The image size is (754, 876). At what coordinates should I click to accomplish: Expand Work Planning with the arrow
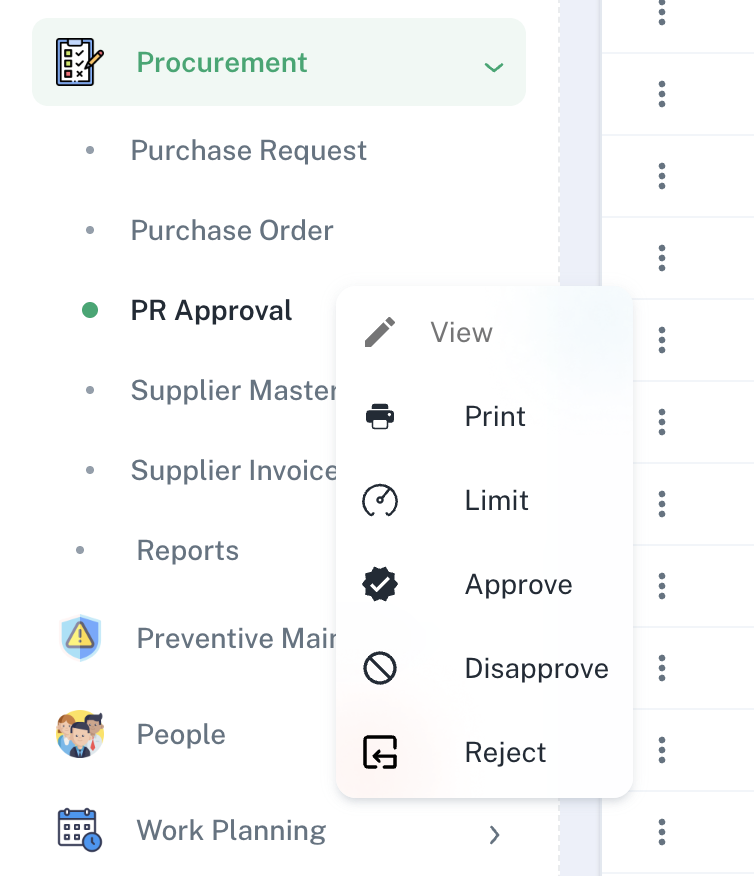[493, 834]
